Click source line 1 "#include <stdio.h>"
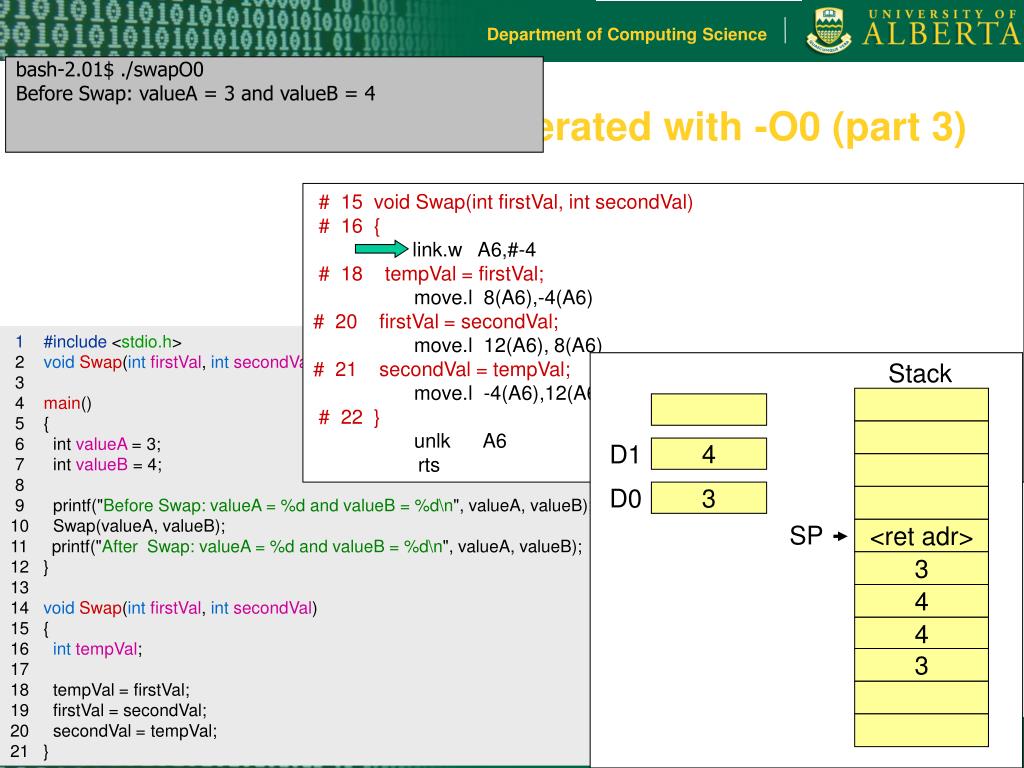1024x768 pixels. [112, 342]
